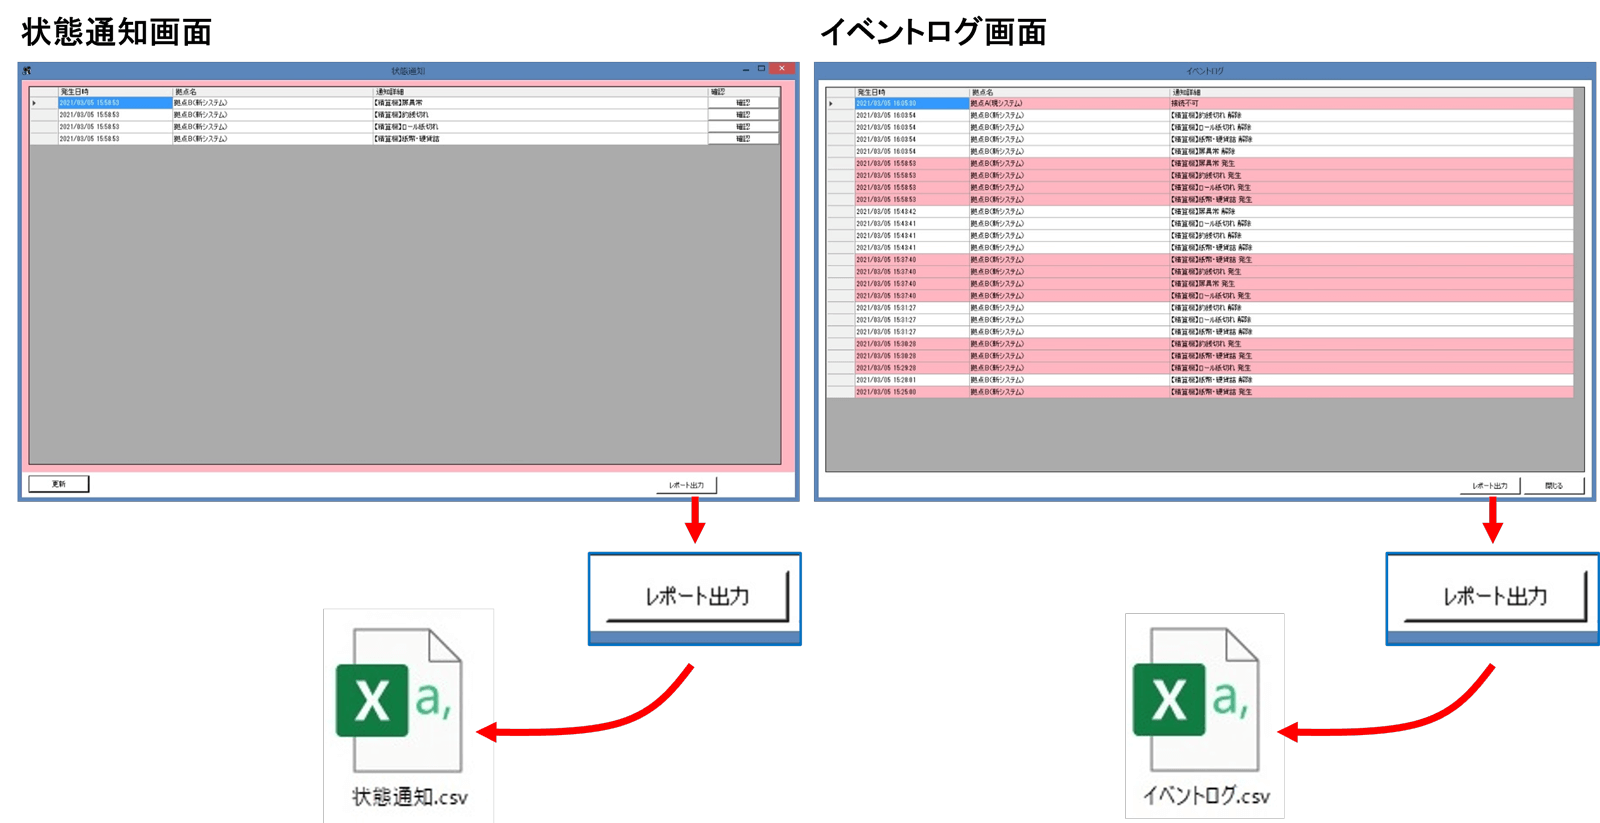Click 確認 button on the 紙幣・硬貨詰 row
Viewport: 1600px width, 823px height.
click(743, 139)
